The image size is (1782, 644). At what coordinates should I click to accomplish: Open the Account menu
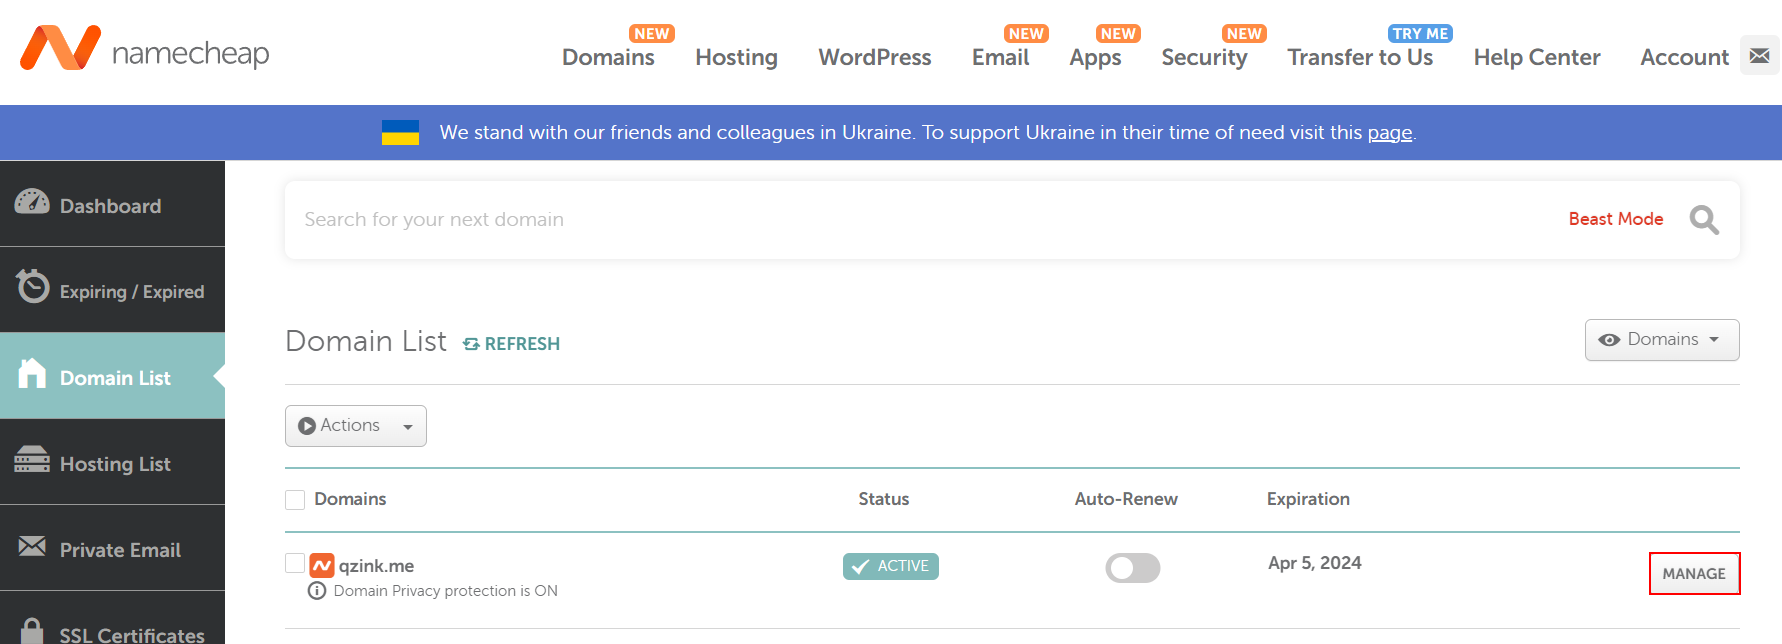(1684, 58)
